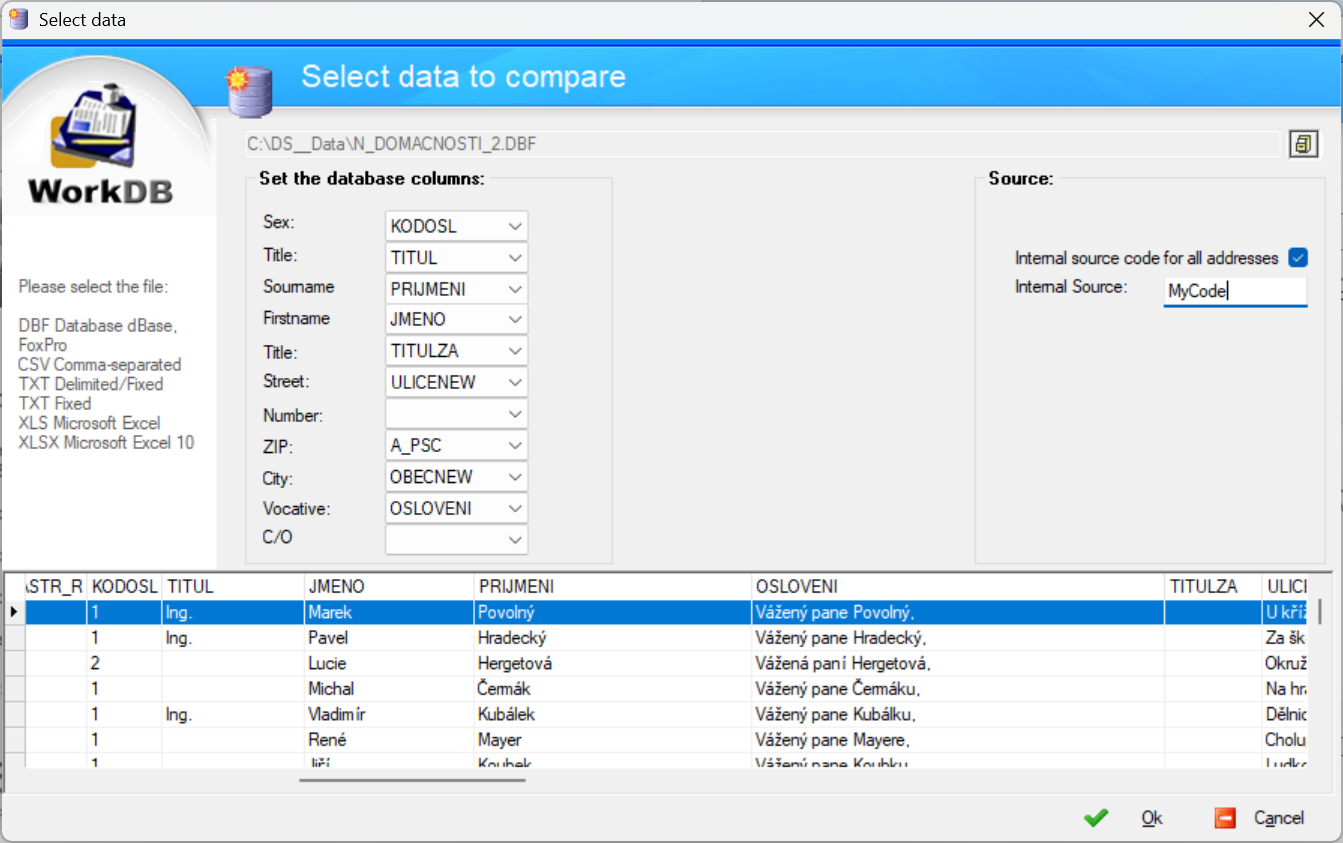
Task: Open the empty Number column dropdown
Action: point(515,414)
